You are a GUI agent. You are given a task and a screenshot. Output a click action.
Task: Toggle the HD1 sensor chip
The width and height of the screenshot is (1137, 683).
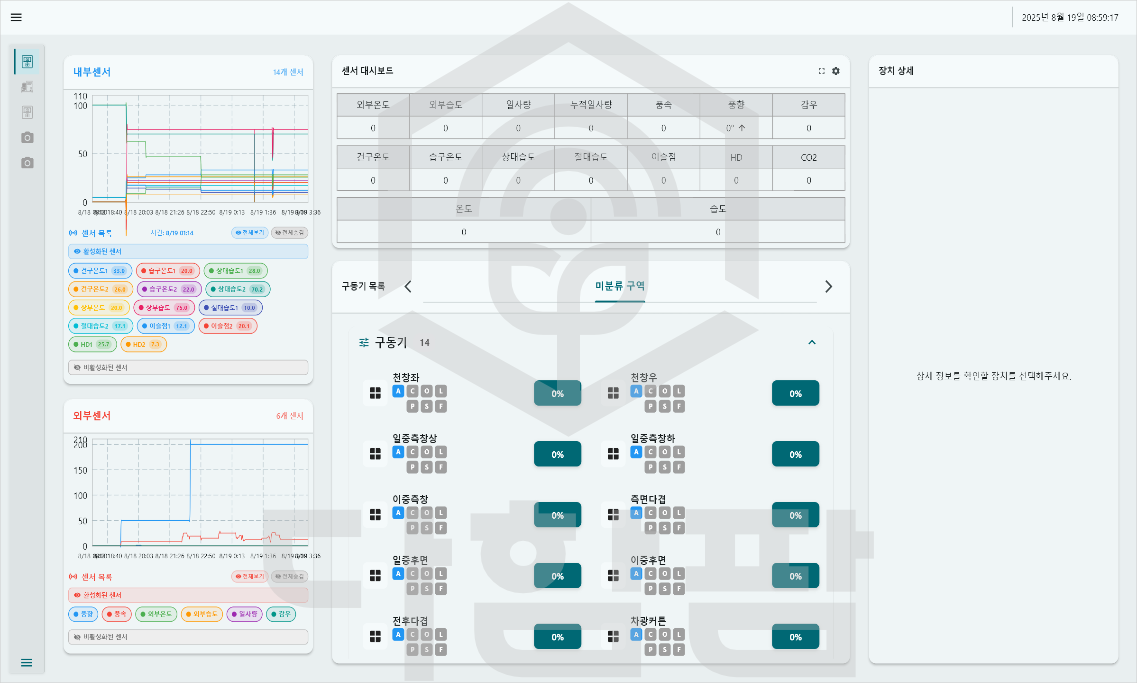(x=92, y=344)
